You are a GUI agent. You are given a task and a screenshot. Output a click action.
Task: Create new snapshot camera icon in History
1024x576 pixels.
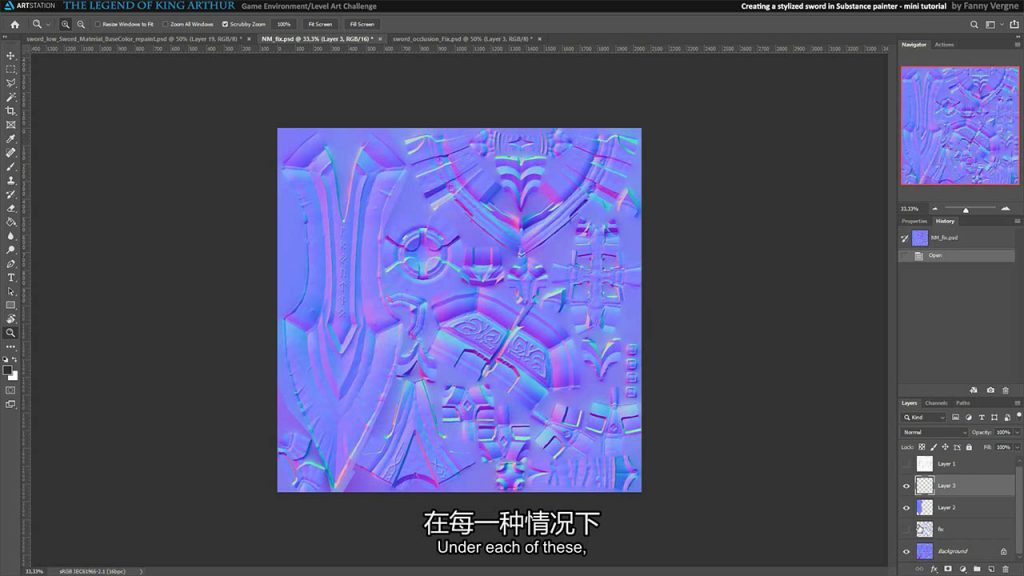pyautogui.click(x=990, y=390)
